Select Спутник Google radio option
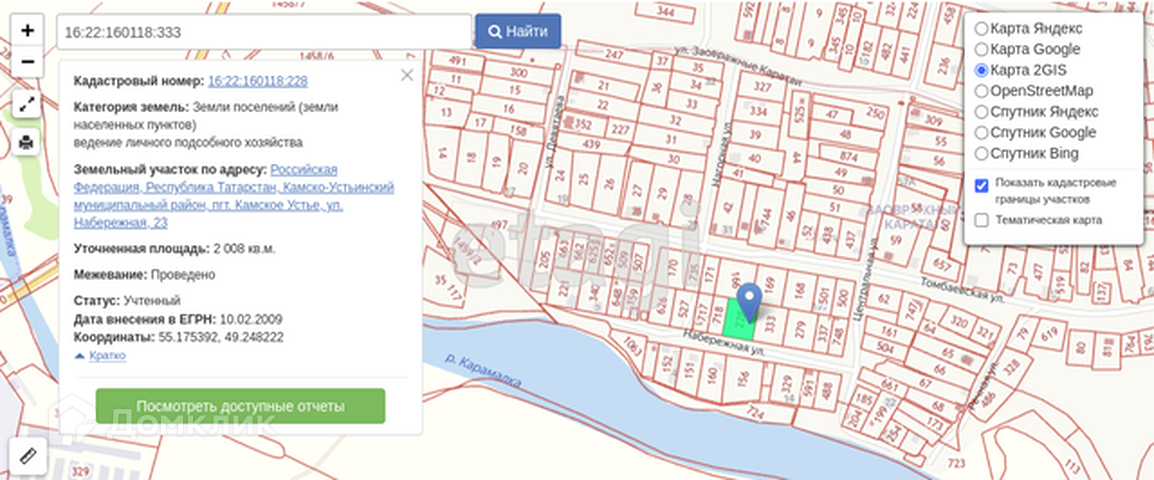This screenshot has width=1154, height=480. (981, 133)
